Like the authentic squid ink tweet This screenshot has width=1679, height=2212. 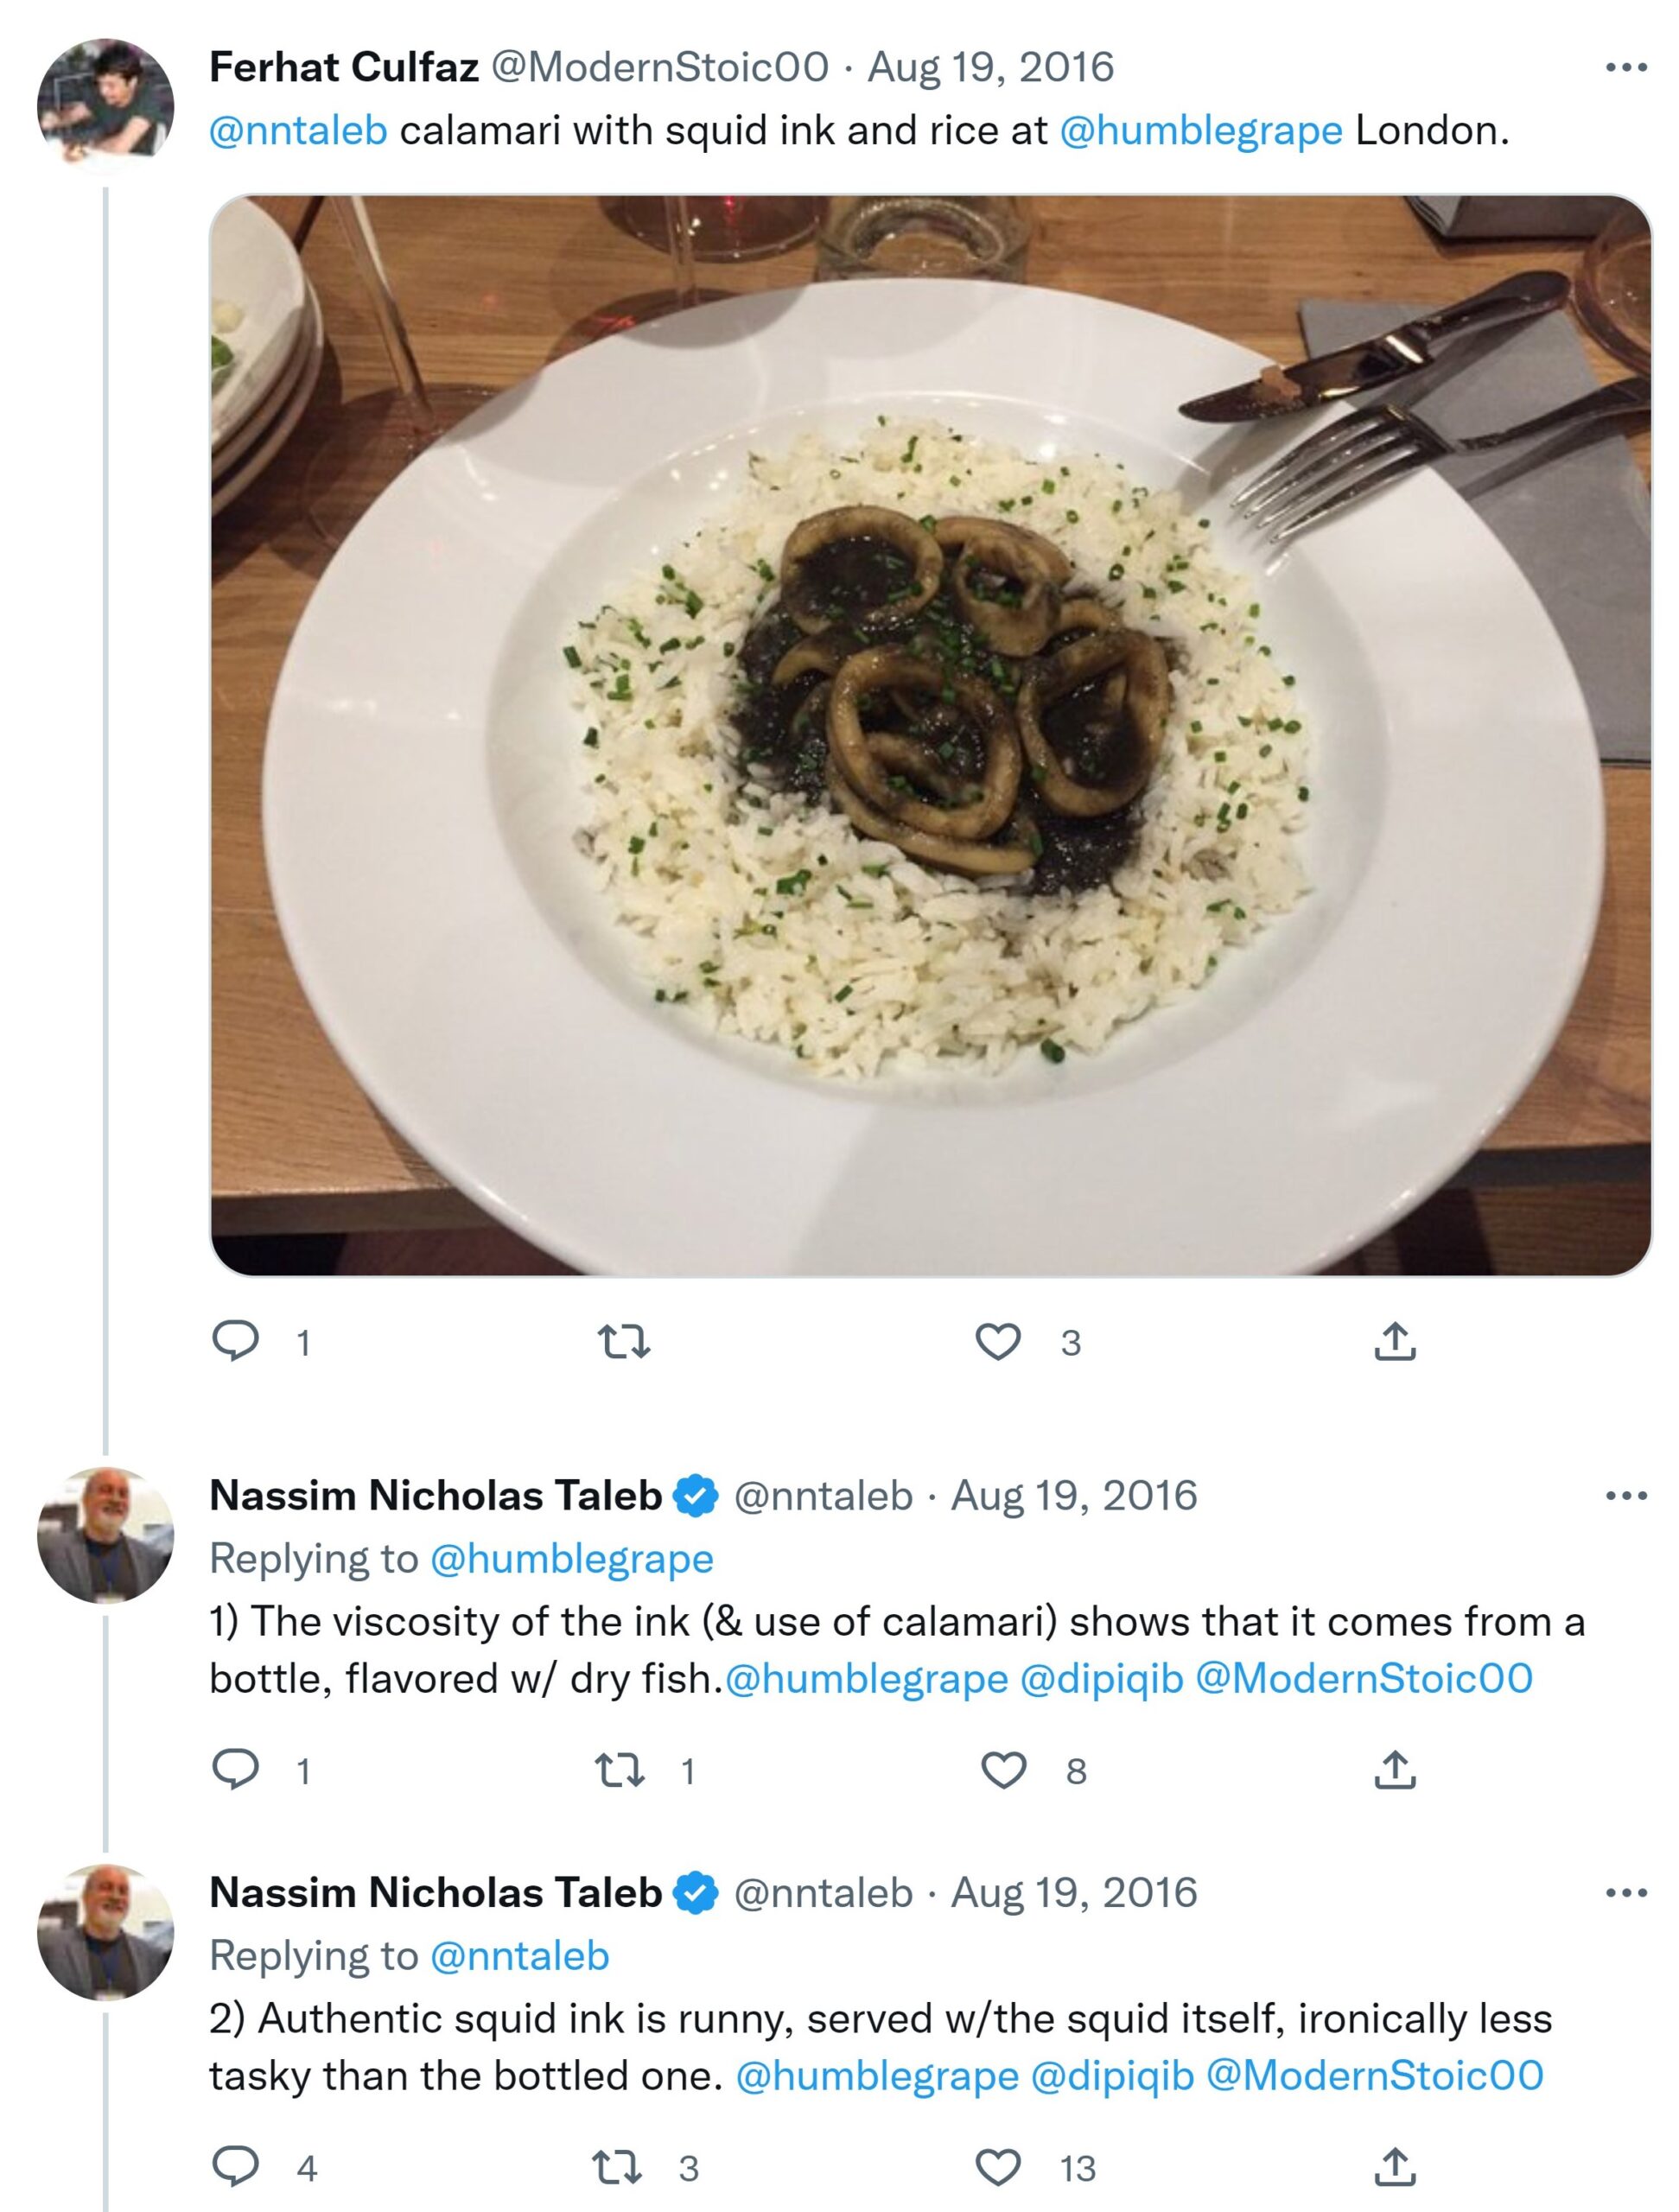click(x=998, y=2167)
